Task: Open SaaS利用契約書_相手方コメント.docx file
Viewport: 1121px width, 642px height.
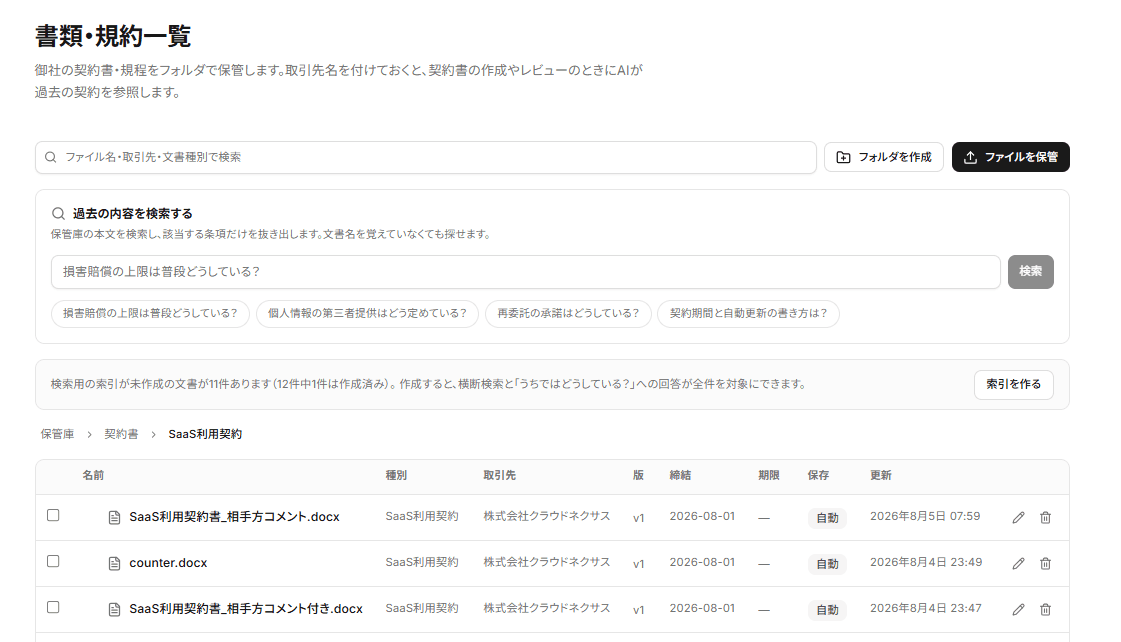Action: [234, 517]
